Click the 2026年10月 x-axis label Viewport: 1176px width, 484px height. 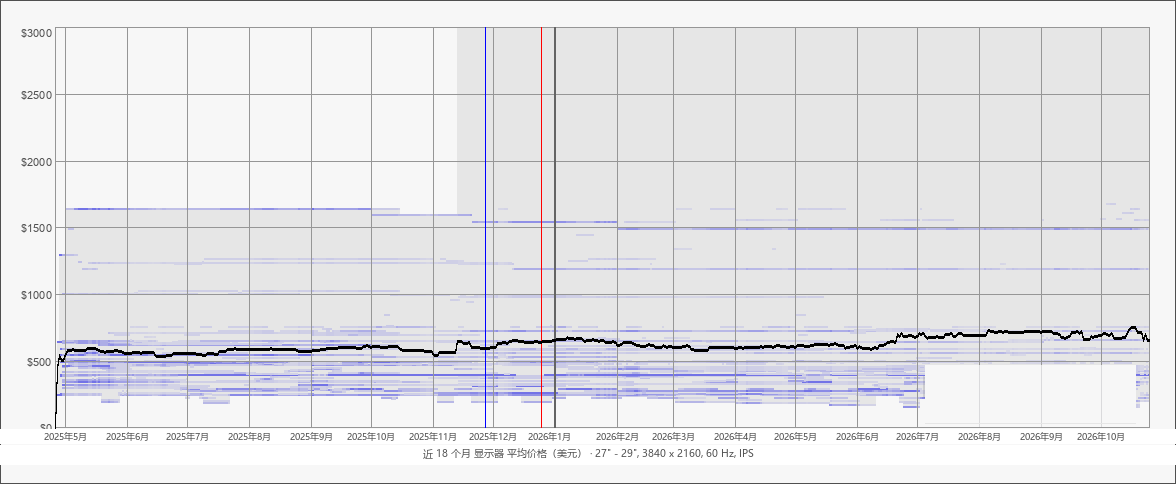(x=1101, y=436)
